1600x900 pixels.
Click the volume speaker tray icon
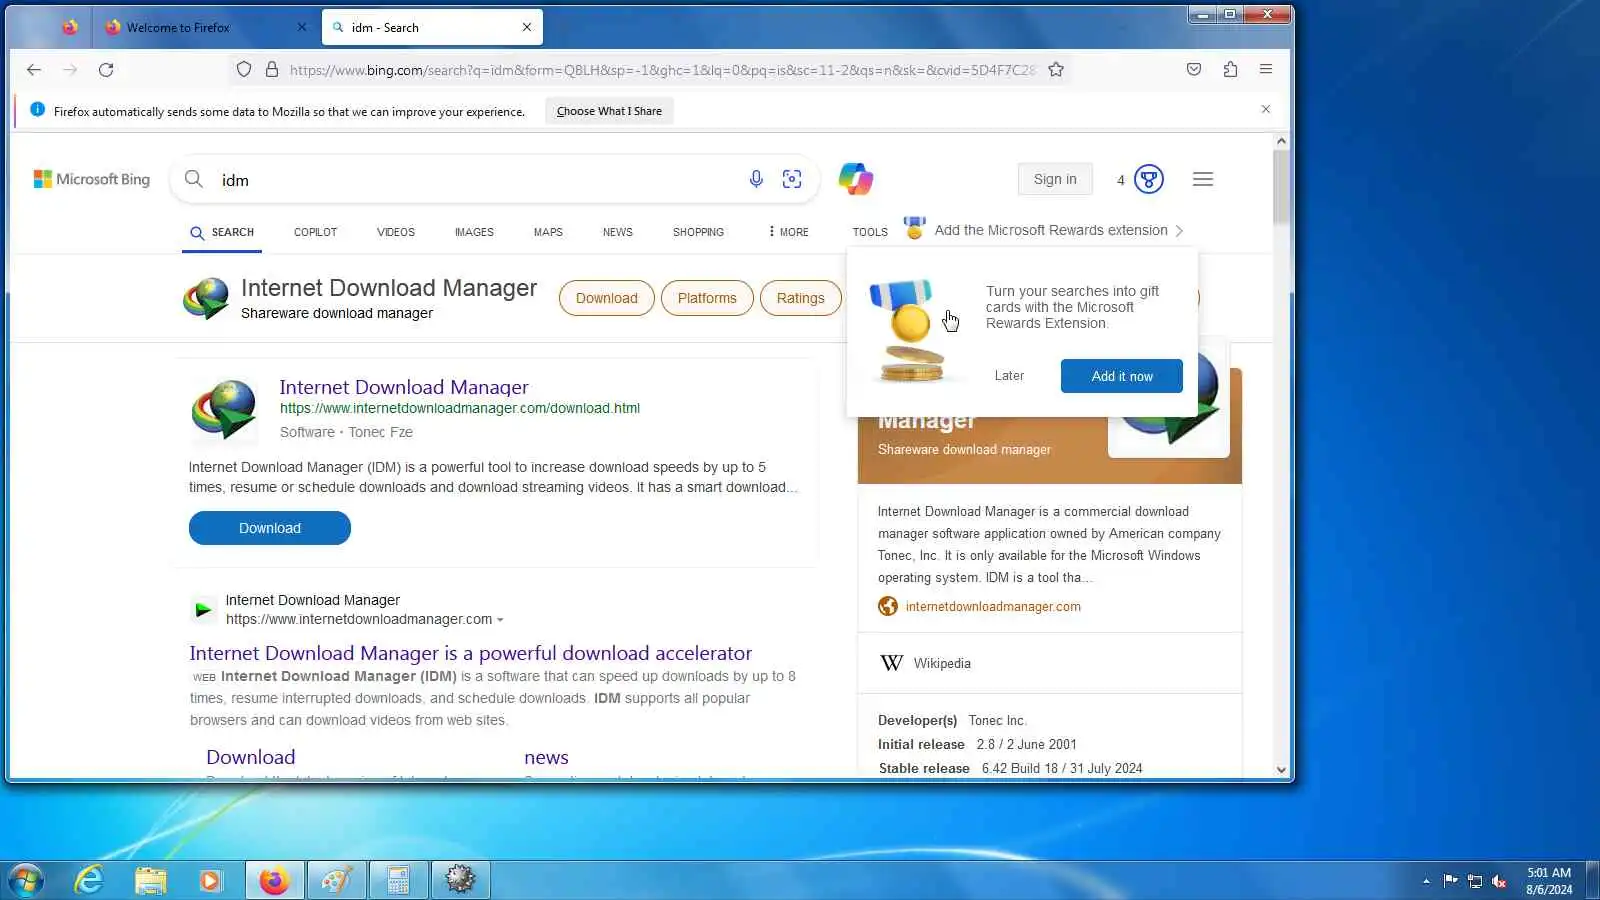(x=1499, y=881)
